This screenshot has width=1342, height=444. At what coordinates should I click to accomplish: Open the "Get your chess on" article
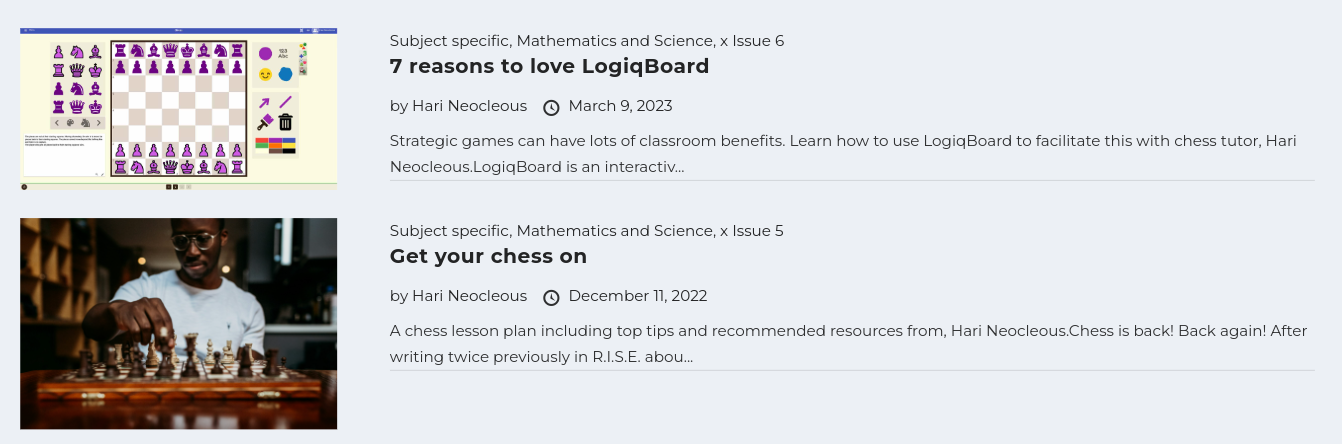(x=488, y=257)
